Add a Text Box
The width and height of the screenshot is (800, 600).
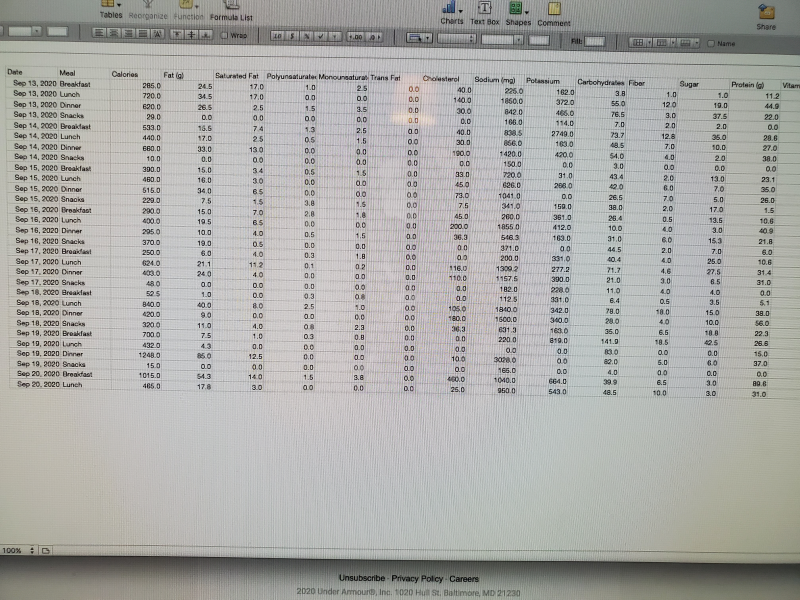pyautogui.click(x=485, y=12)
